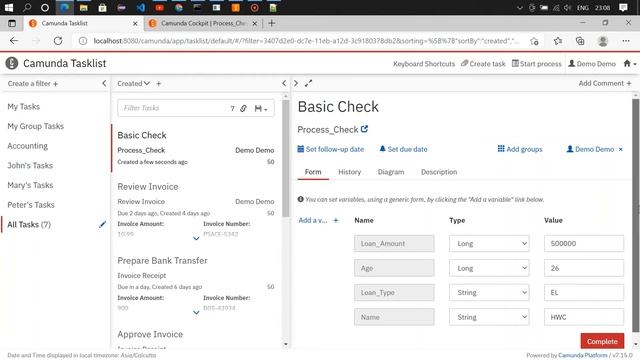This screenshot has height=360, width=640.
Task: Open the Type dropdown for Loan_Amount
Action: (x=489, y=243)
